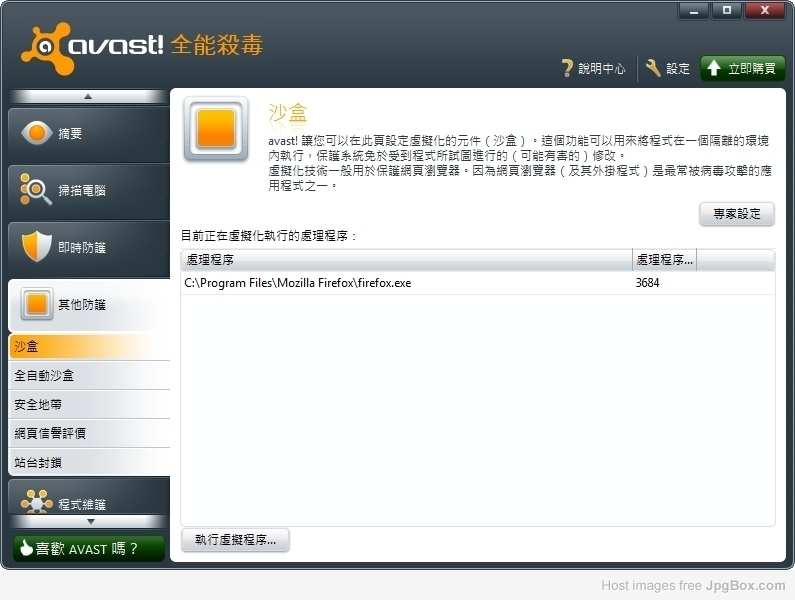Go to 網頁信譽評價 sidebar item
The image size is (795, 600).
pyautogui.click(x=88, y=434)
